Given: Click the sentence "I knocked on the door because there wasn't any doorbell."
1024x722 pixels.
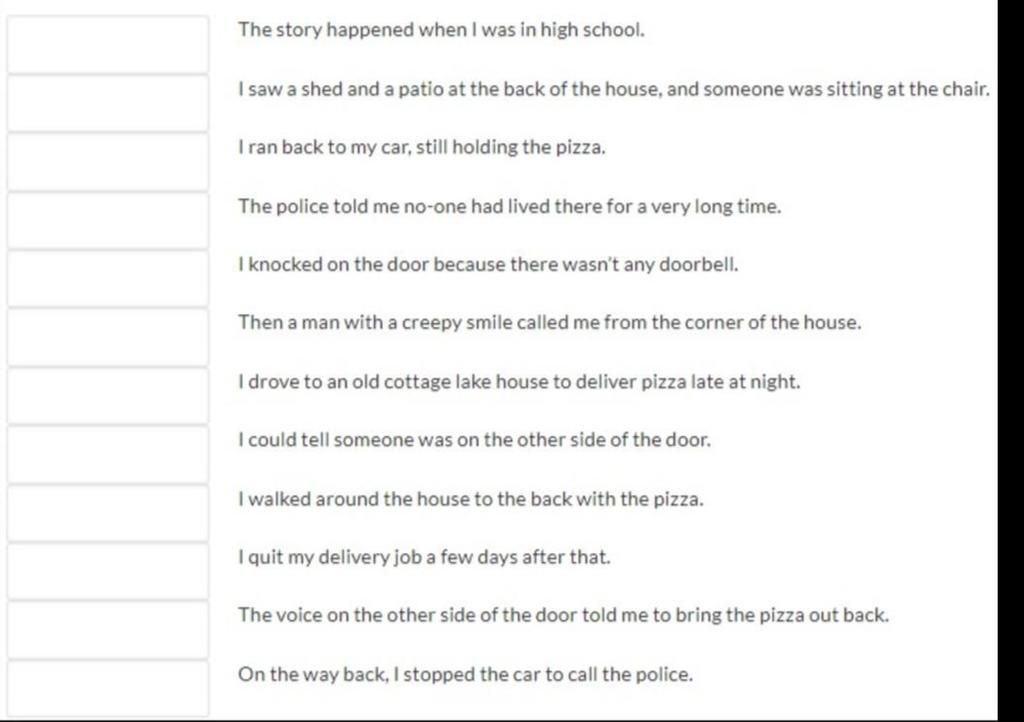Looking at the screenshot, I should coord(488,264).
